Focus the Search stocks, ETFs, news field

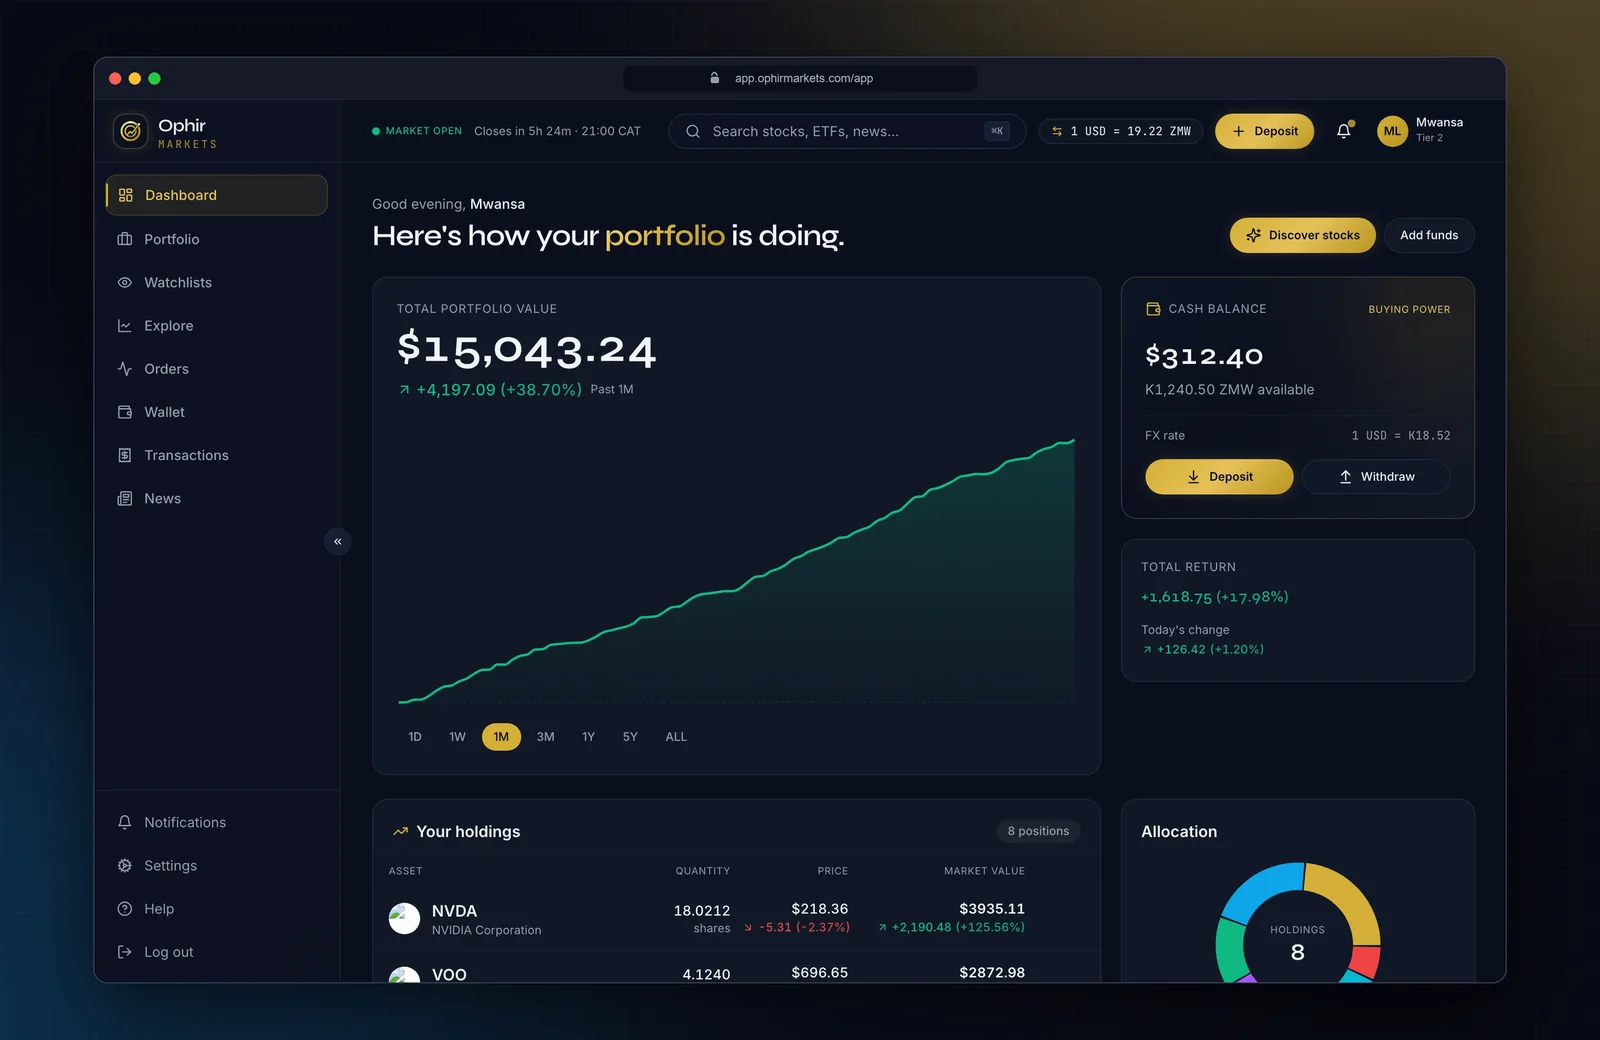pyautogui.click(x=847, y=131)
